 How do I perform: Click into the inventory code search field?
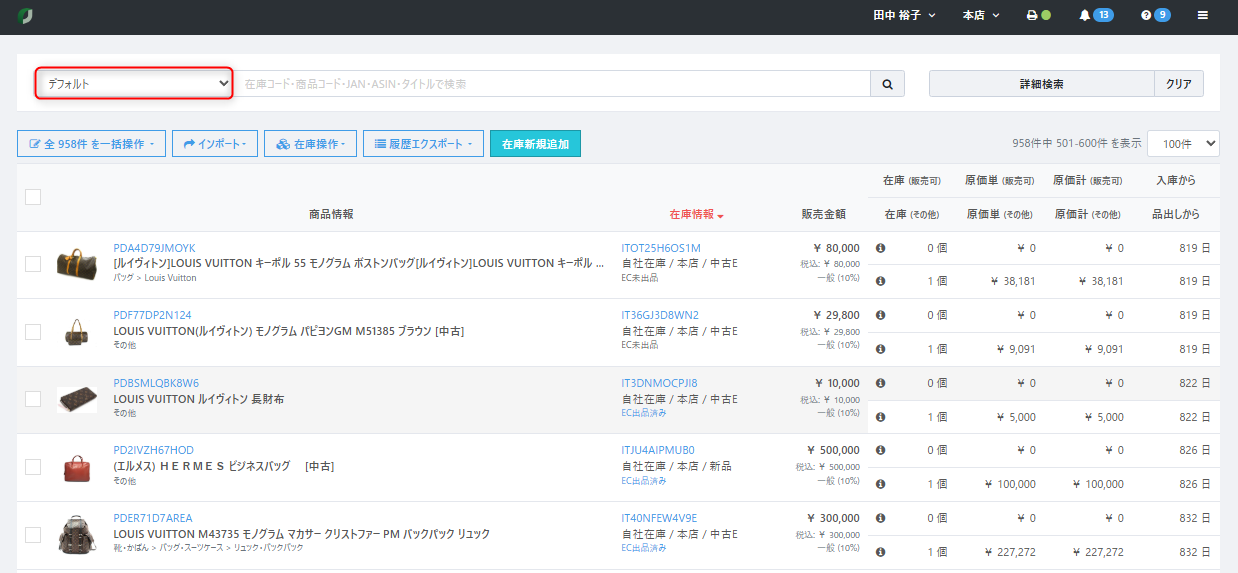pos(551,84)
